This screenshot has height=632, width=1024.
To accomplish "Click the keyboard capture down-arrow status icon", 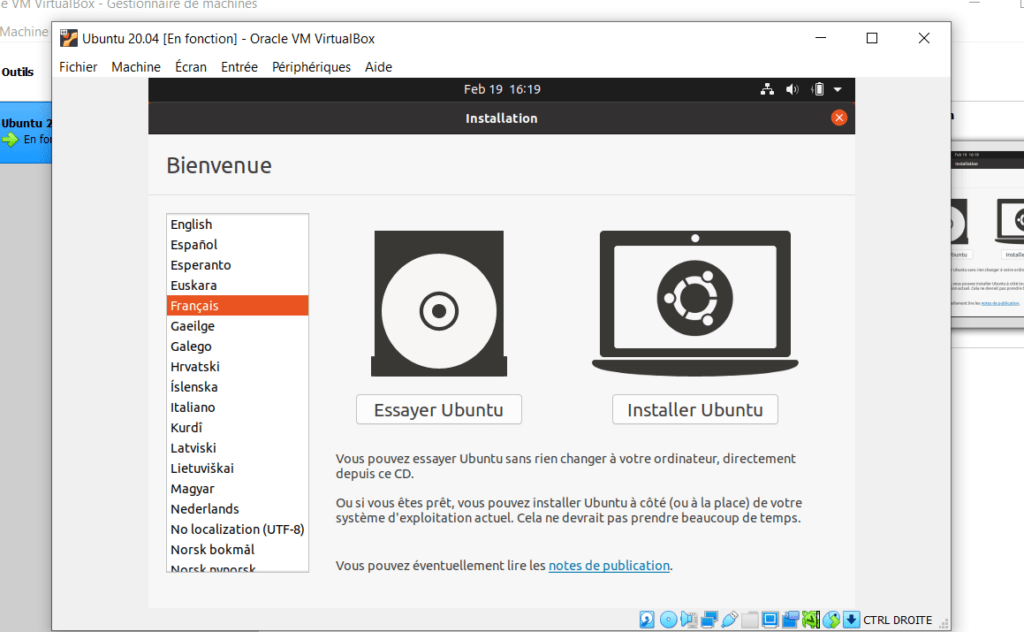I will [851, 620].
